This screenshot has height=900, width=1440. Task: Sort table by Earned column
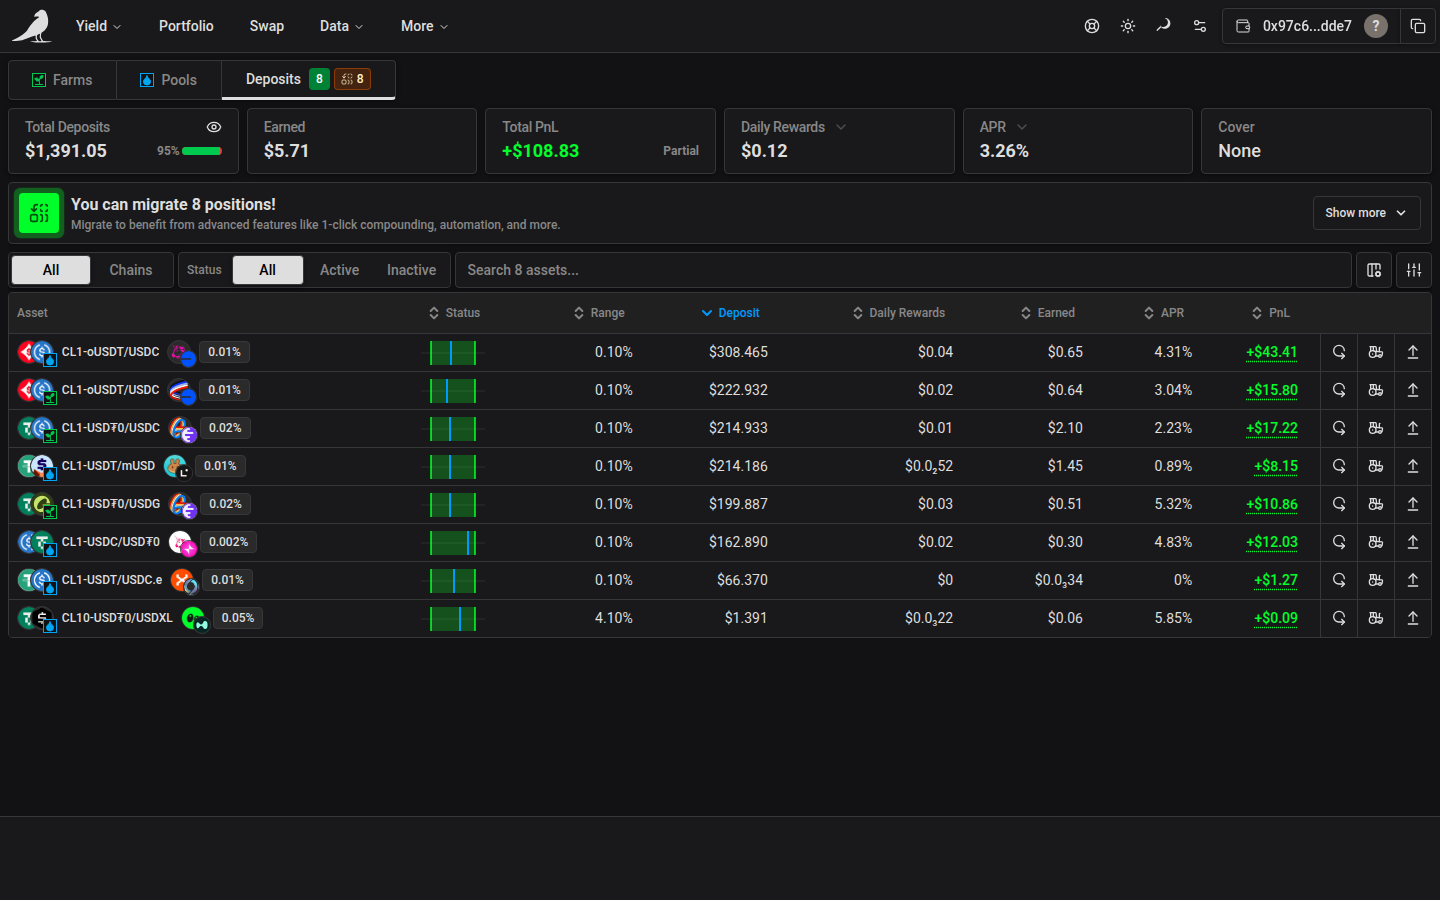click(1047, 313)
